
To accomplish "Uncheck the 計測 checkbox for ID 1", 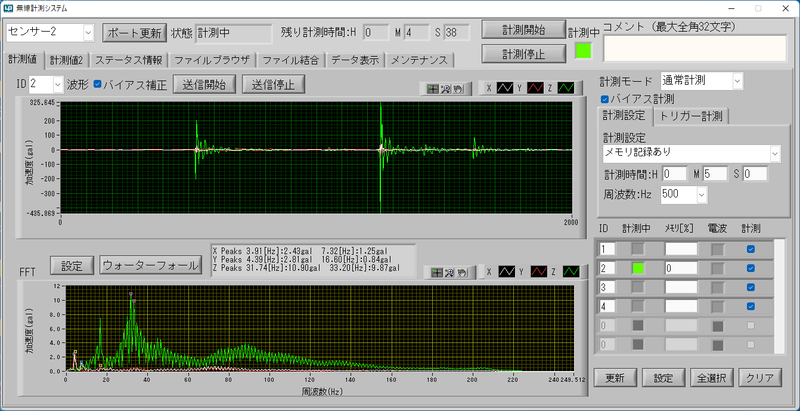I will pos(751,249).
